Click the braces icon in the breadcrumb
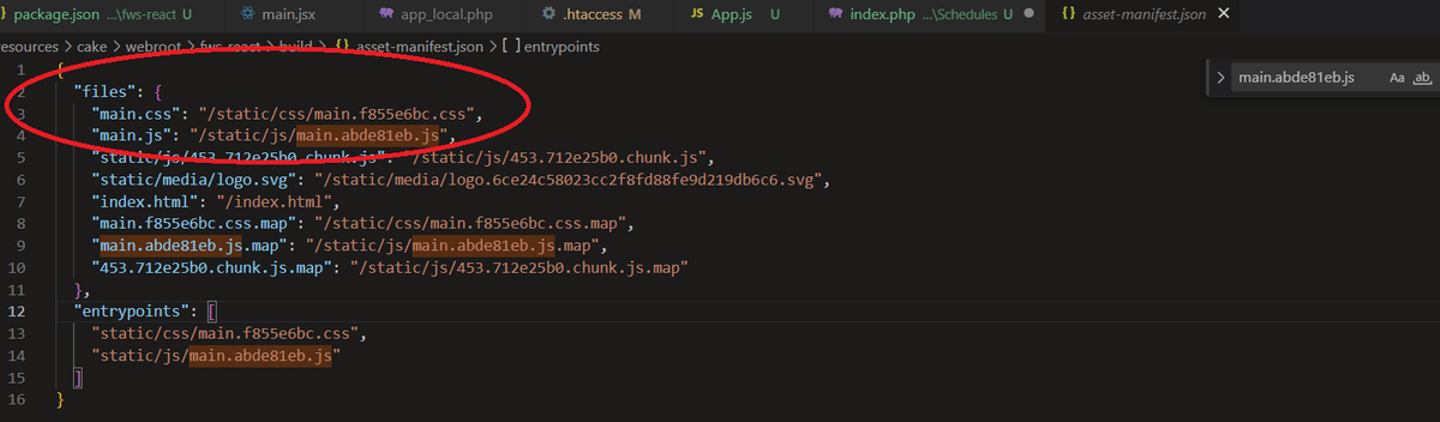 343,47
